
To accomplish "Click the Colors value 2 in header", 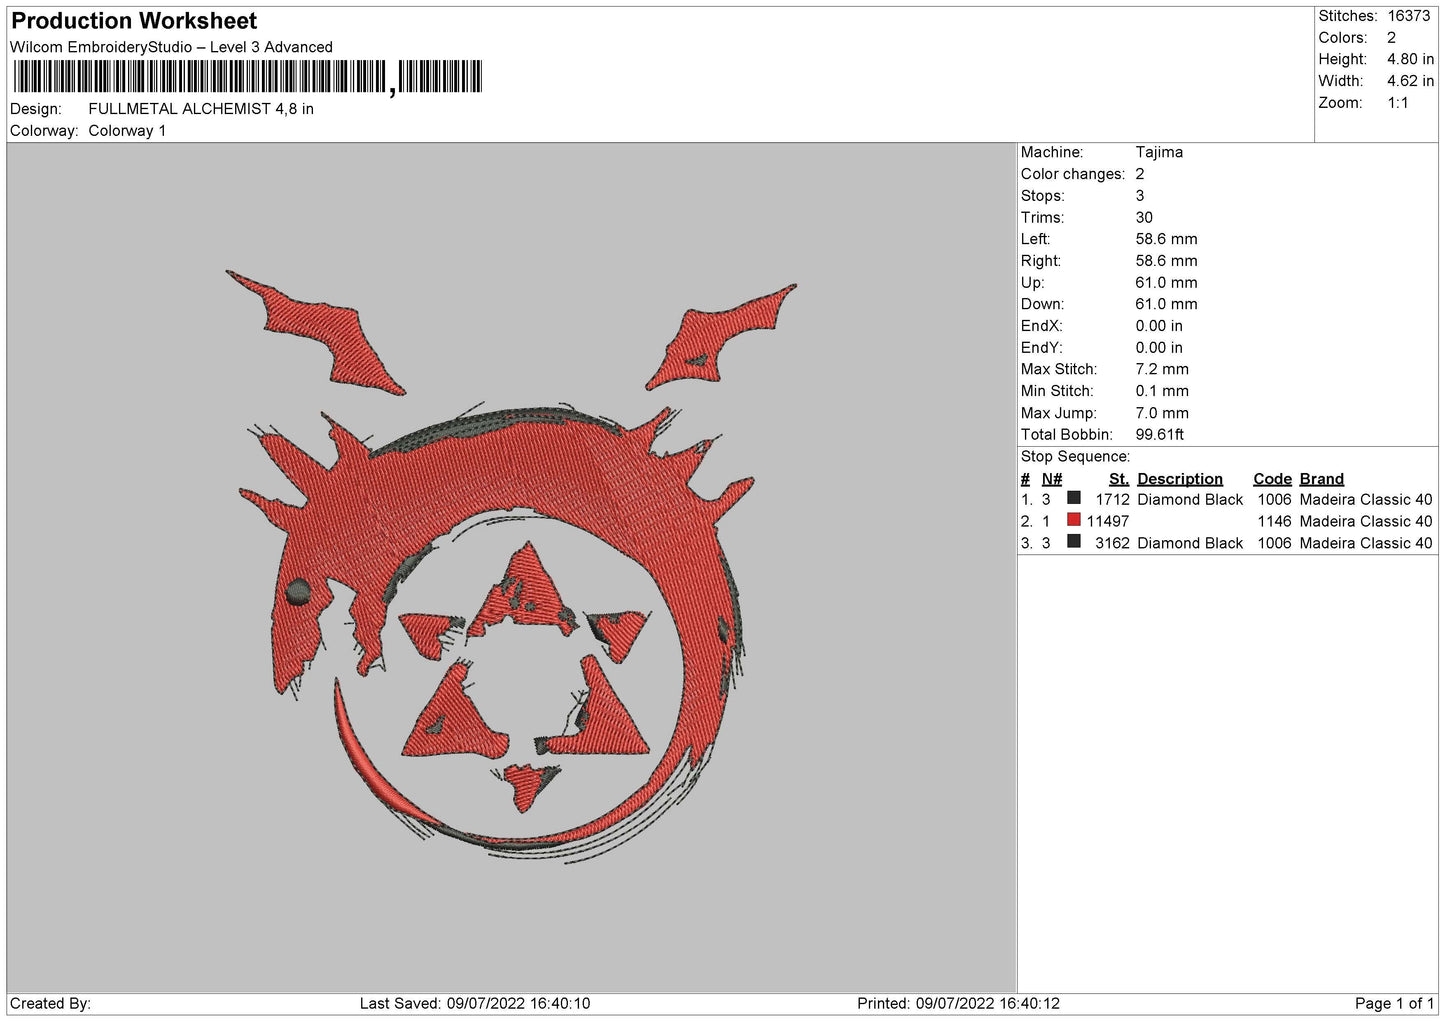I will (1391, 38).
